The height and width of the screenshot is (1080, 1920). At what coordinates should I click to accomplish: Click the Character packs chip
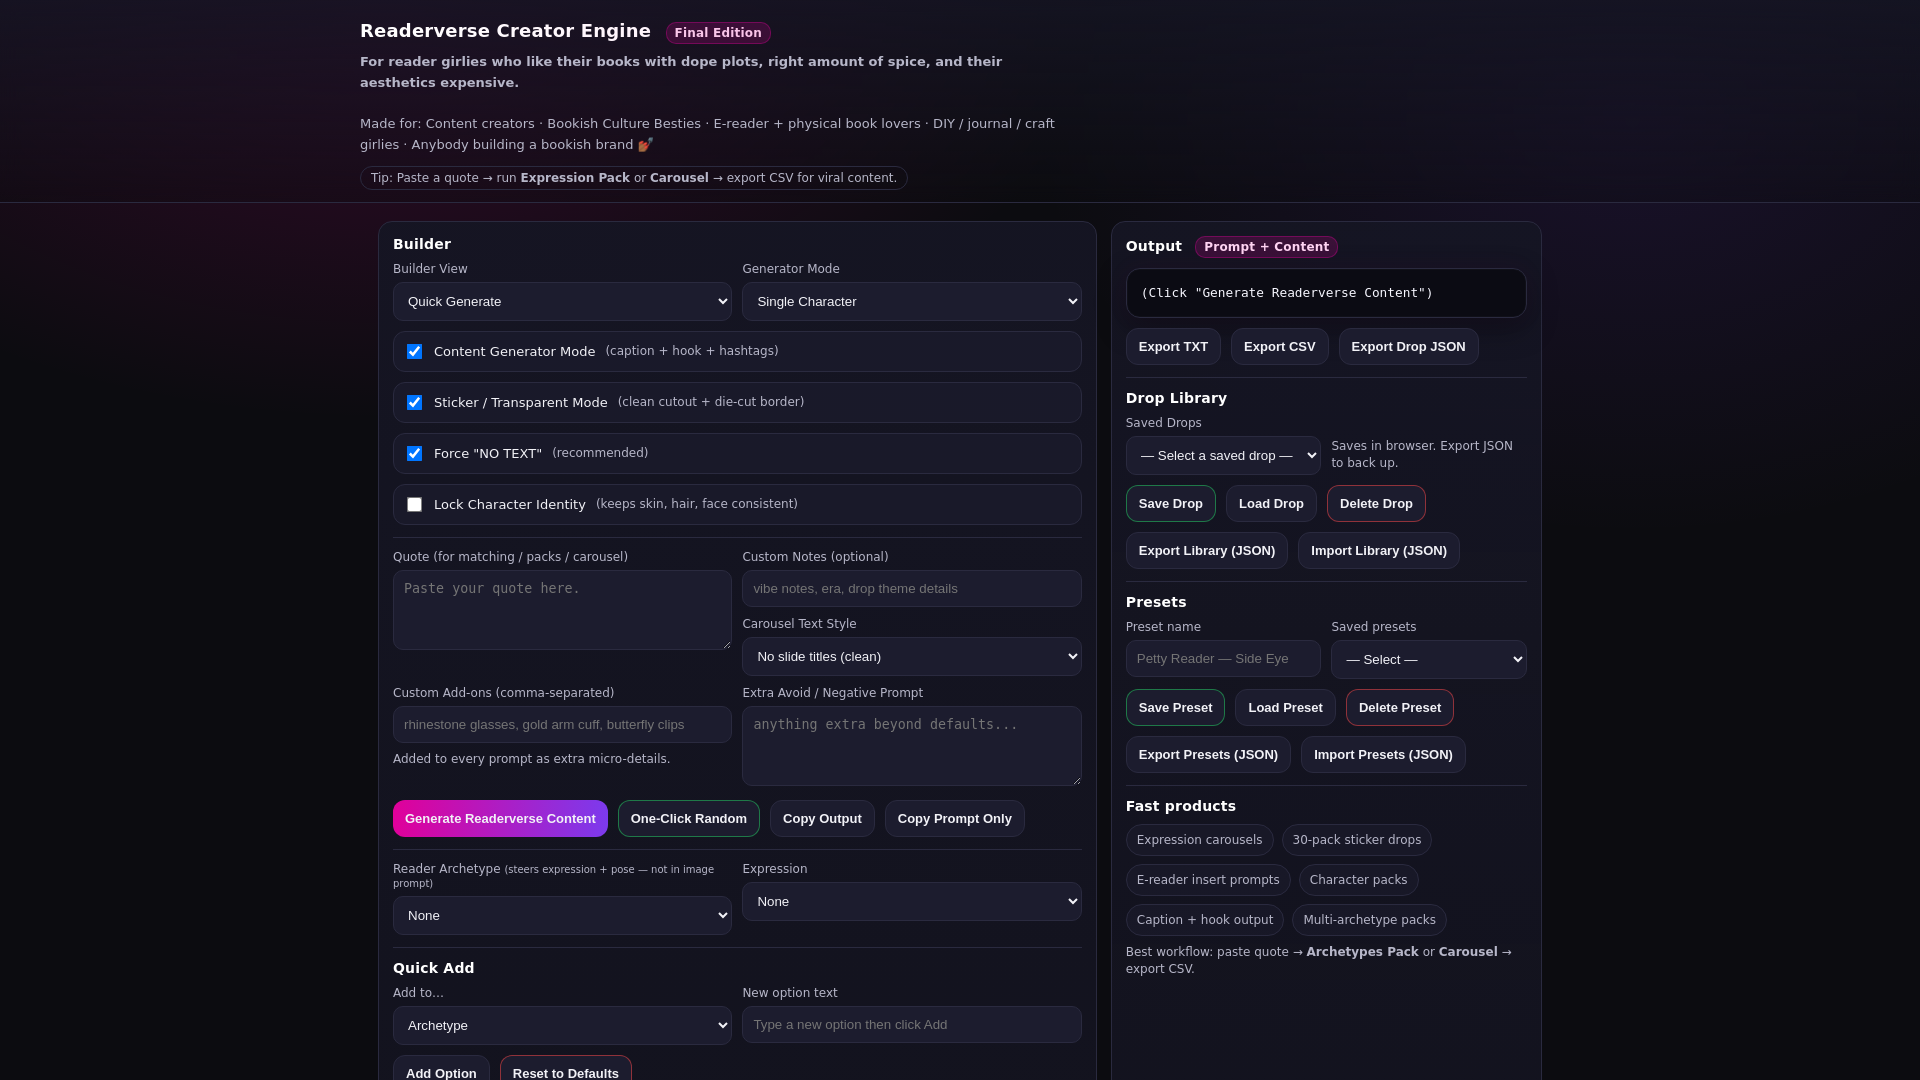point(1358,880)
